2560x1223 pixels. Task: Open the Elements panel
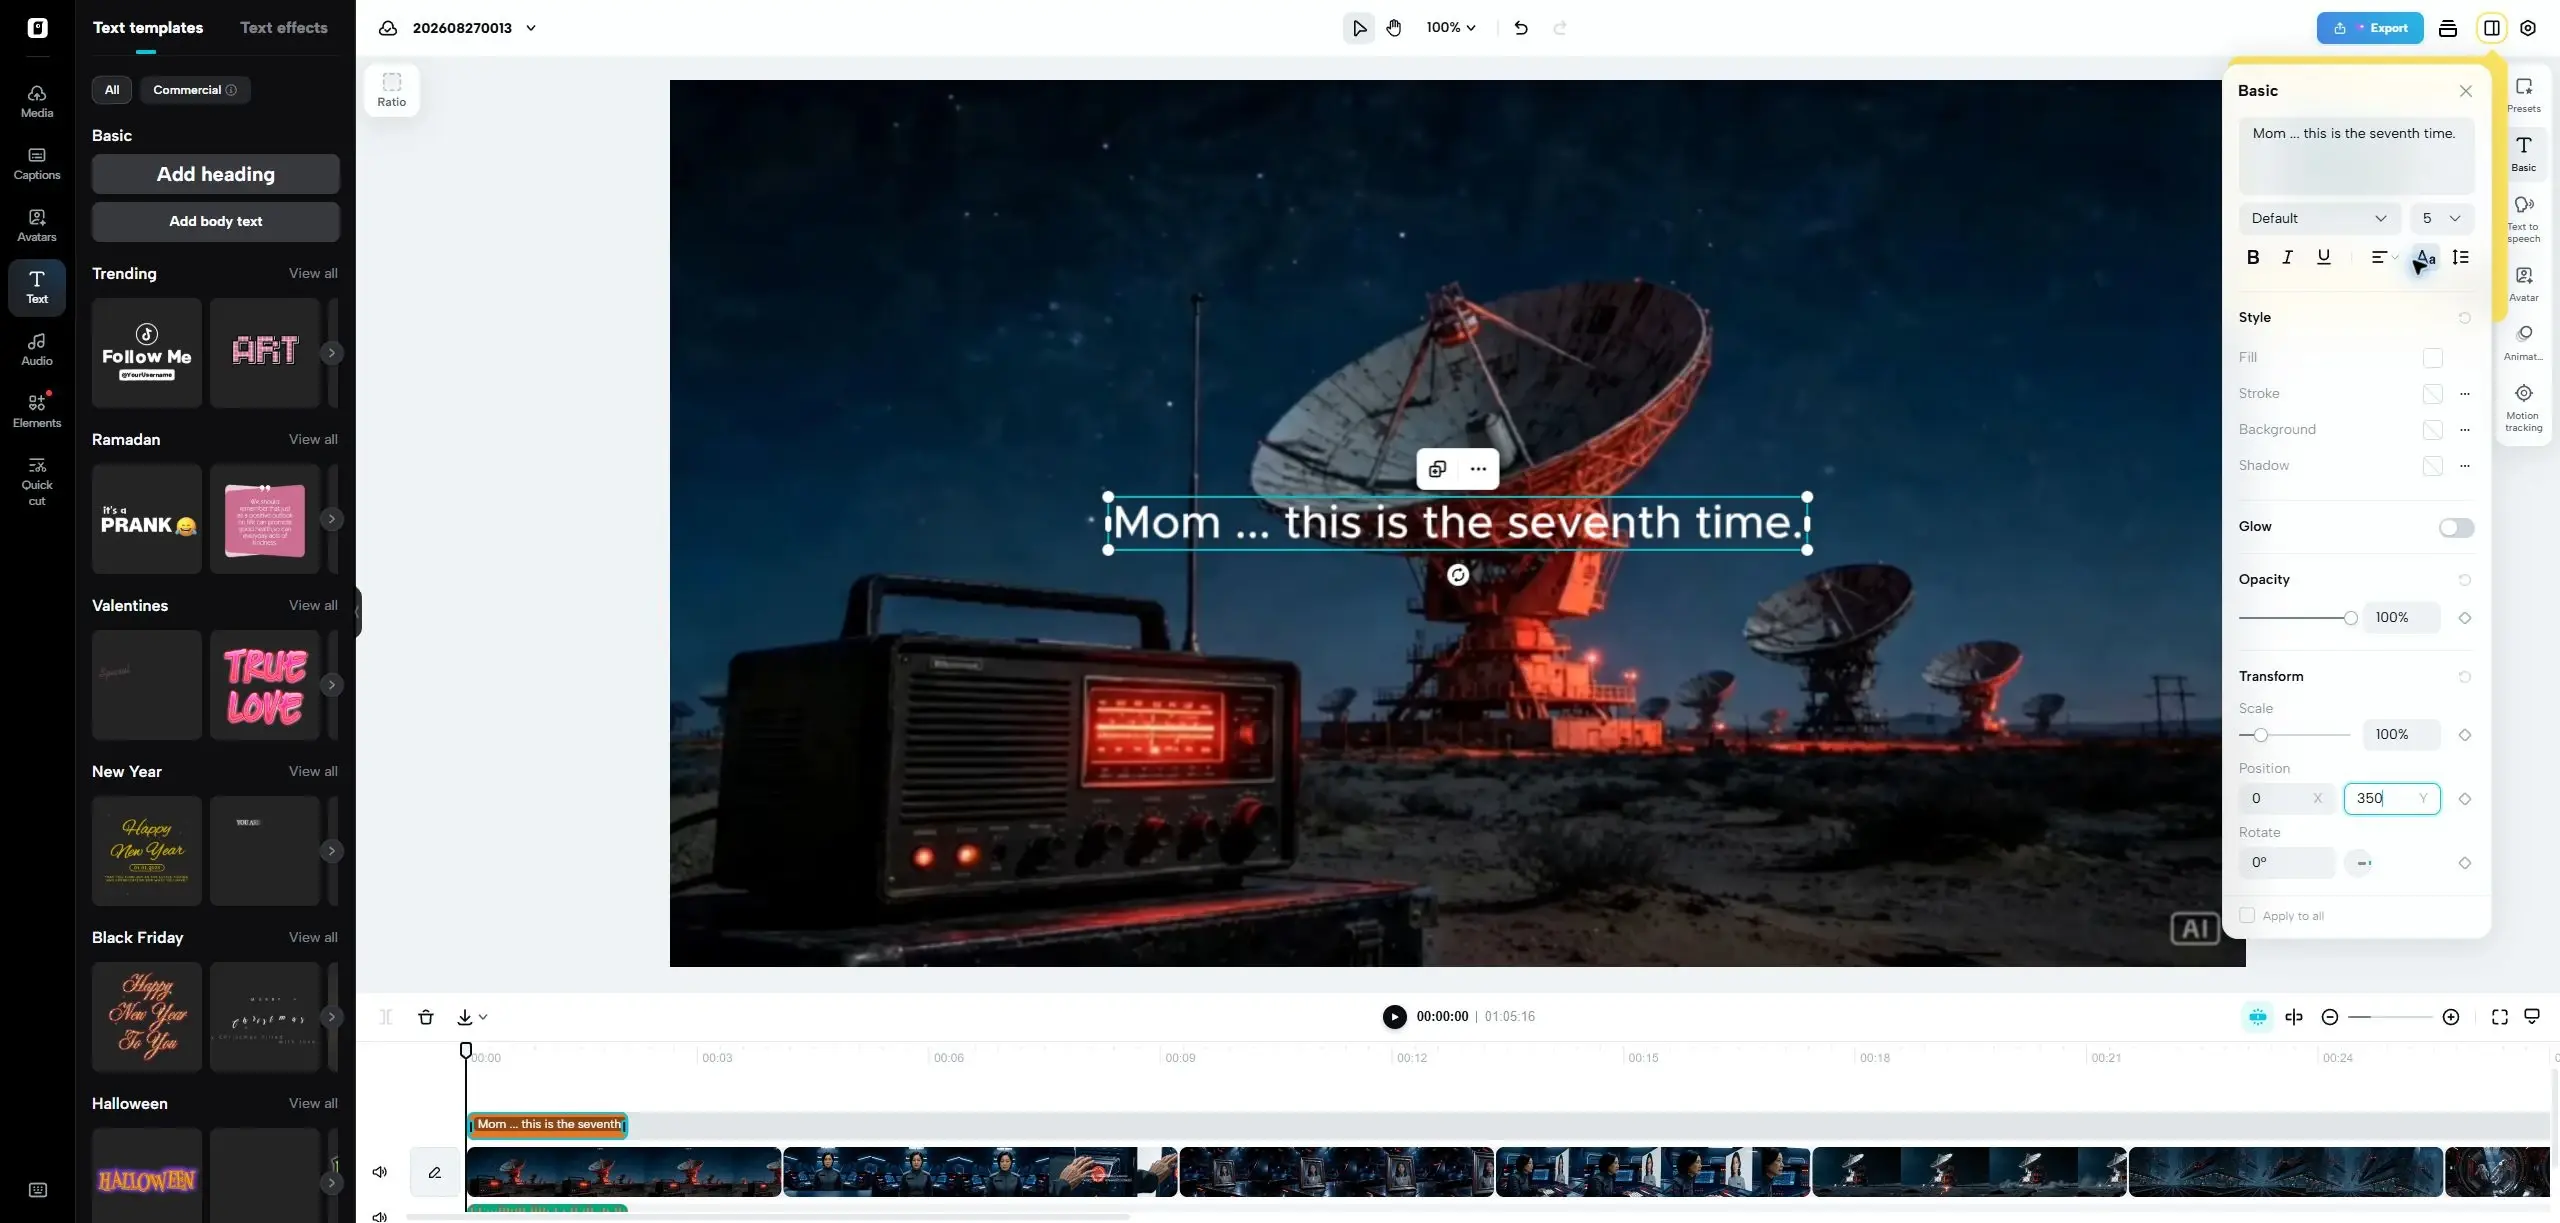click(37, 411)
